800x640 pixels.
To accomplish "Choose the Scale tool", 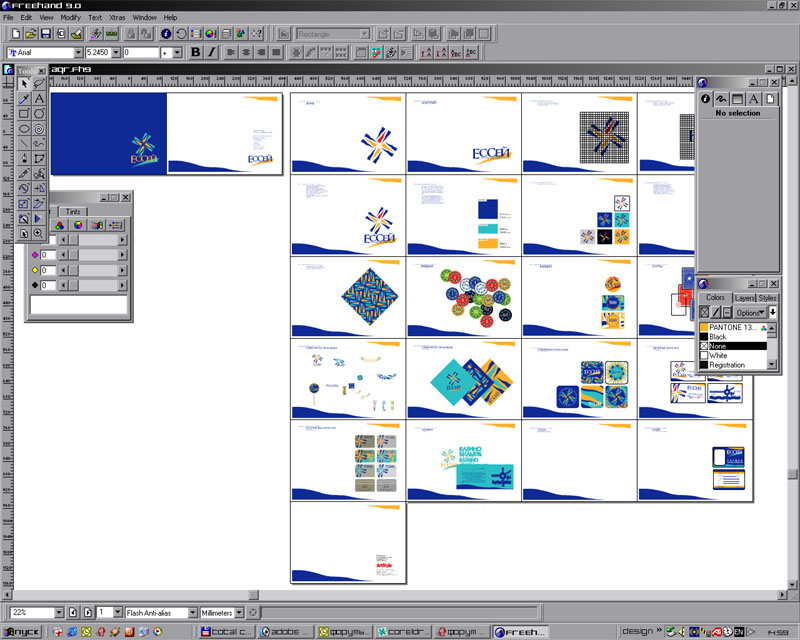I will click(24, 204).
